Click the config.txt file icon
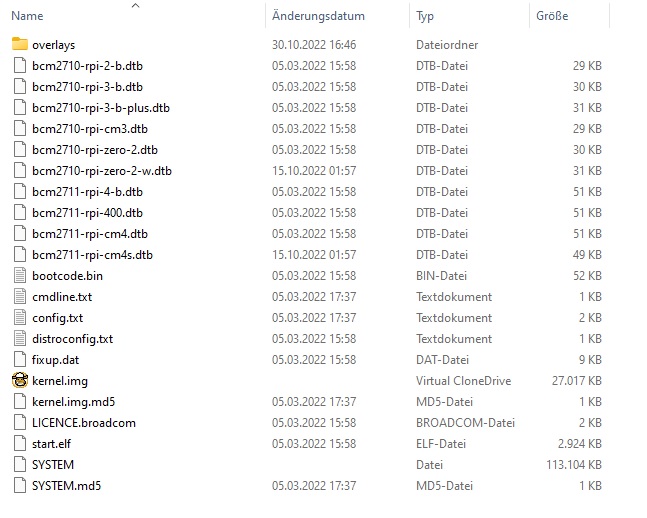The width and height of the screenshot is (647, 518). pyautogui.click(x=20, y=317)
